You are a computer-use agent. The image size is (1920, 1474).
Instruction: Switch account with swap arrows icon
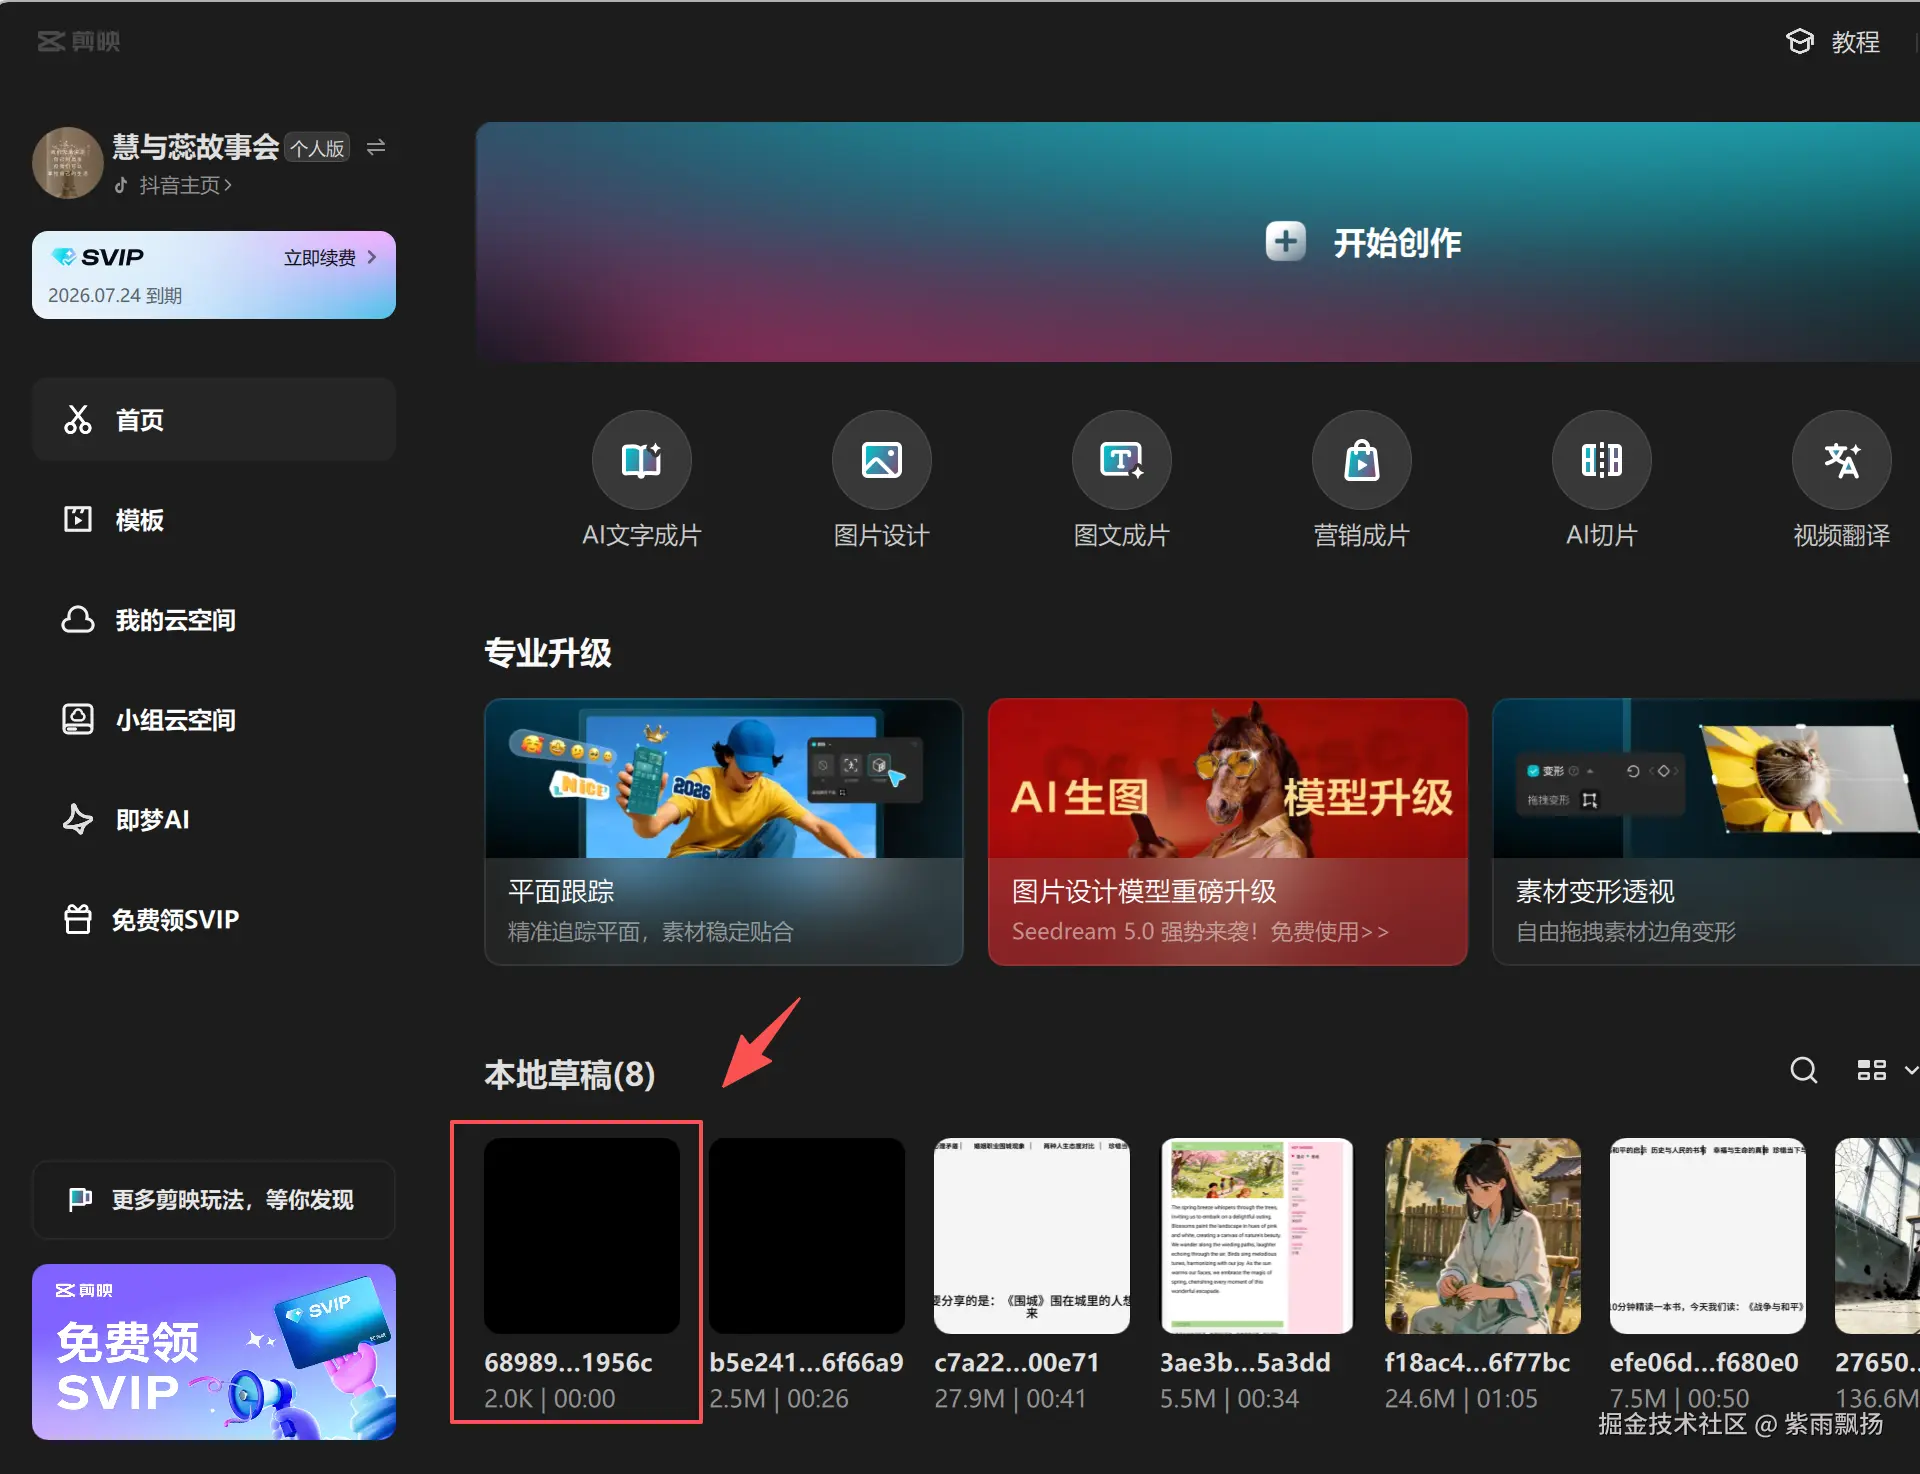376,147
